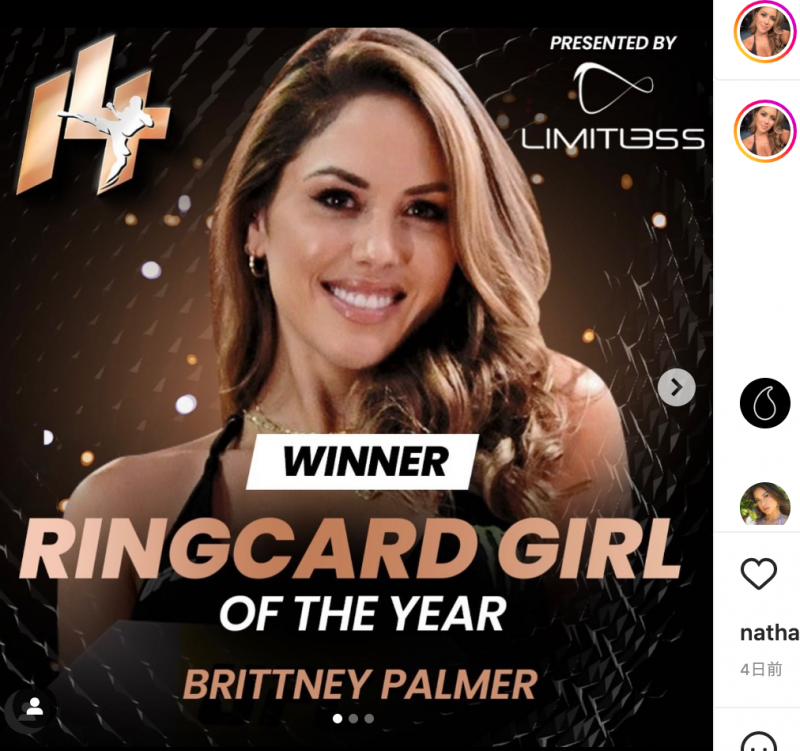Image resolution: width=800 pixels, height=751 pixels.
Task: Jump to the second carousel dot
Action: 353,718
